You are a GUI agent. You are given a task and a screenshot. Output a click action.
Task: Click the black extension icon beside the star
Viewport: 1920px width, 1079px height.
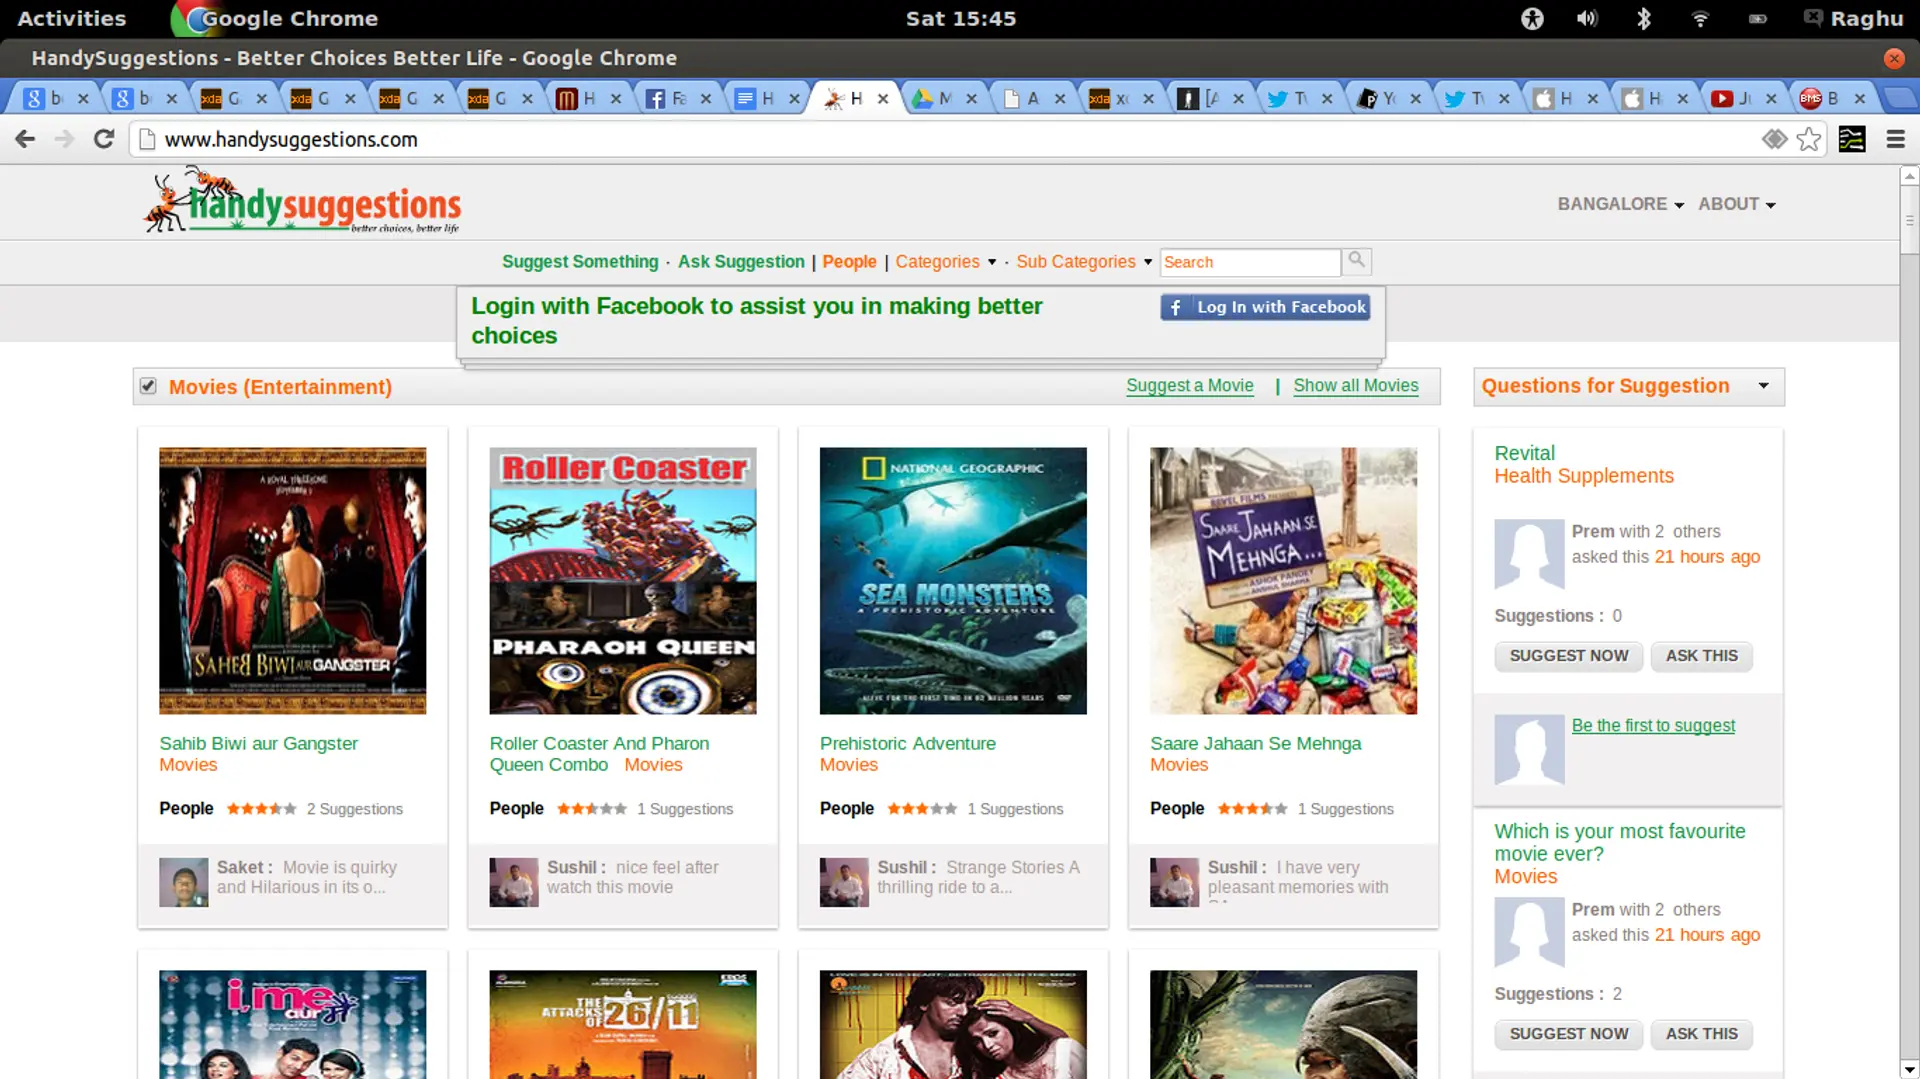pos(1852,139)
